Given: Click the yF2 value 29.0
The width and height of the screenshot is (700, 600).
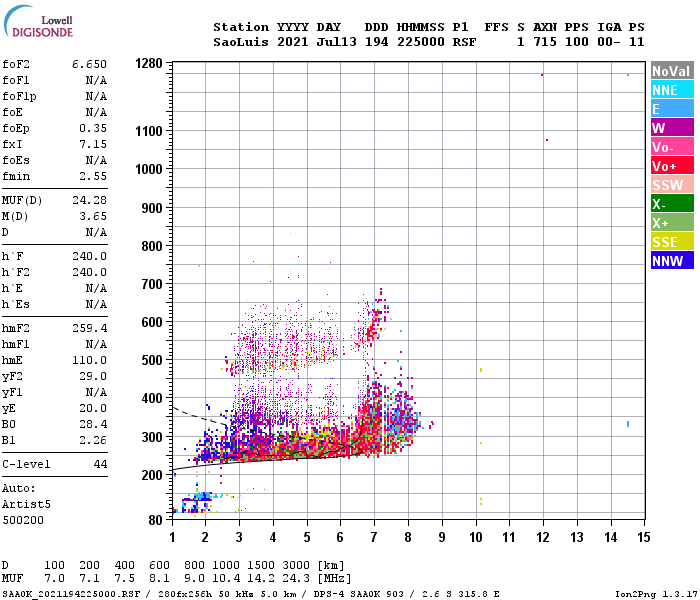Looking at the screenshot, I should (x=93, y=376).
